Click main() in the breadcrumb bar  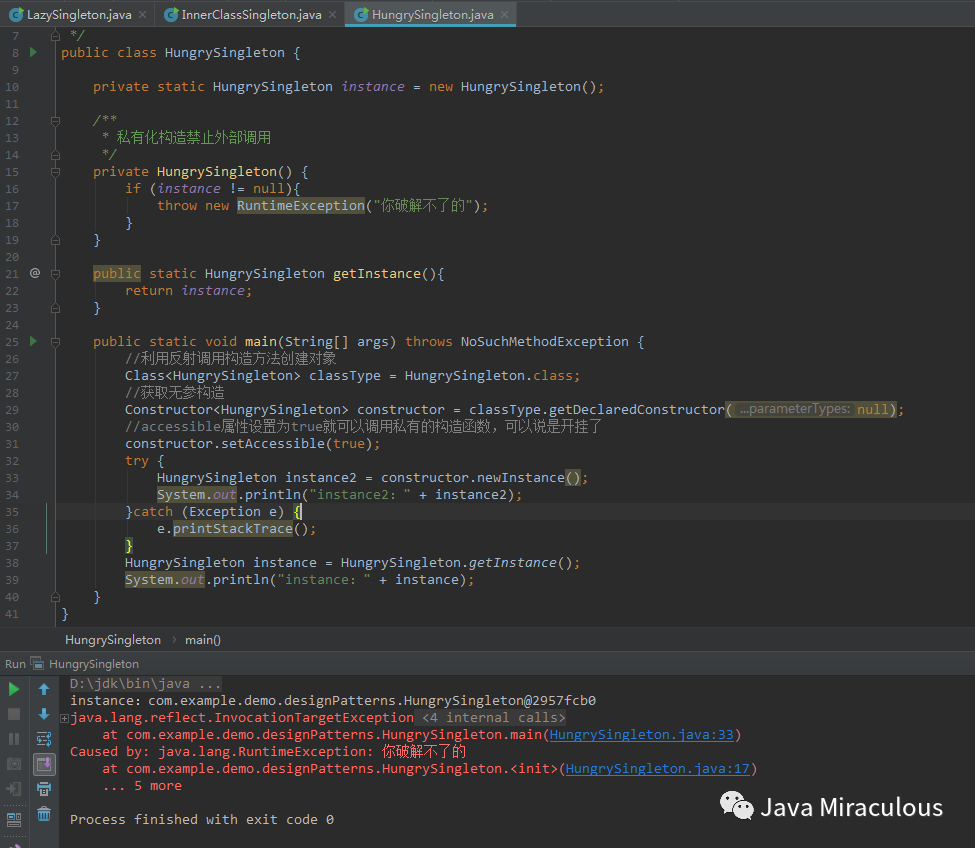point(203,640)
